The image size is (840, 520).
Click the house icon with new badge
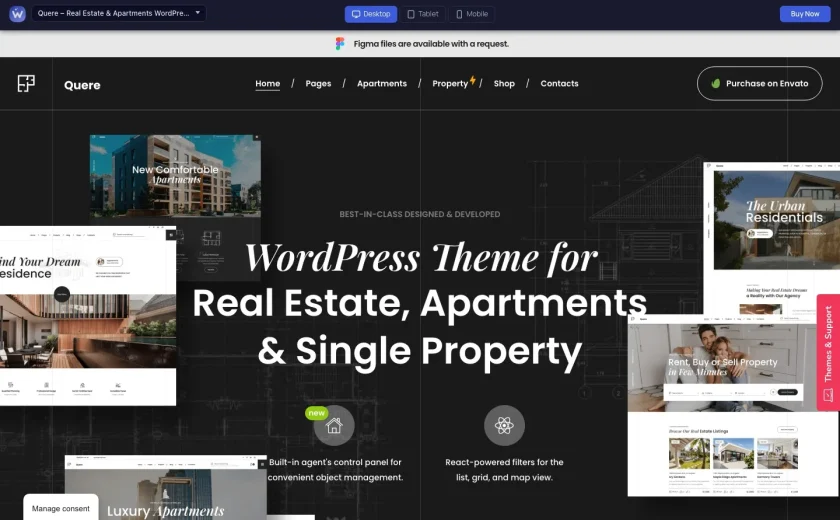coord(334,426)
